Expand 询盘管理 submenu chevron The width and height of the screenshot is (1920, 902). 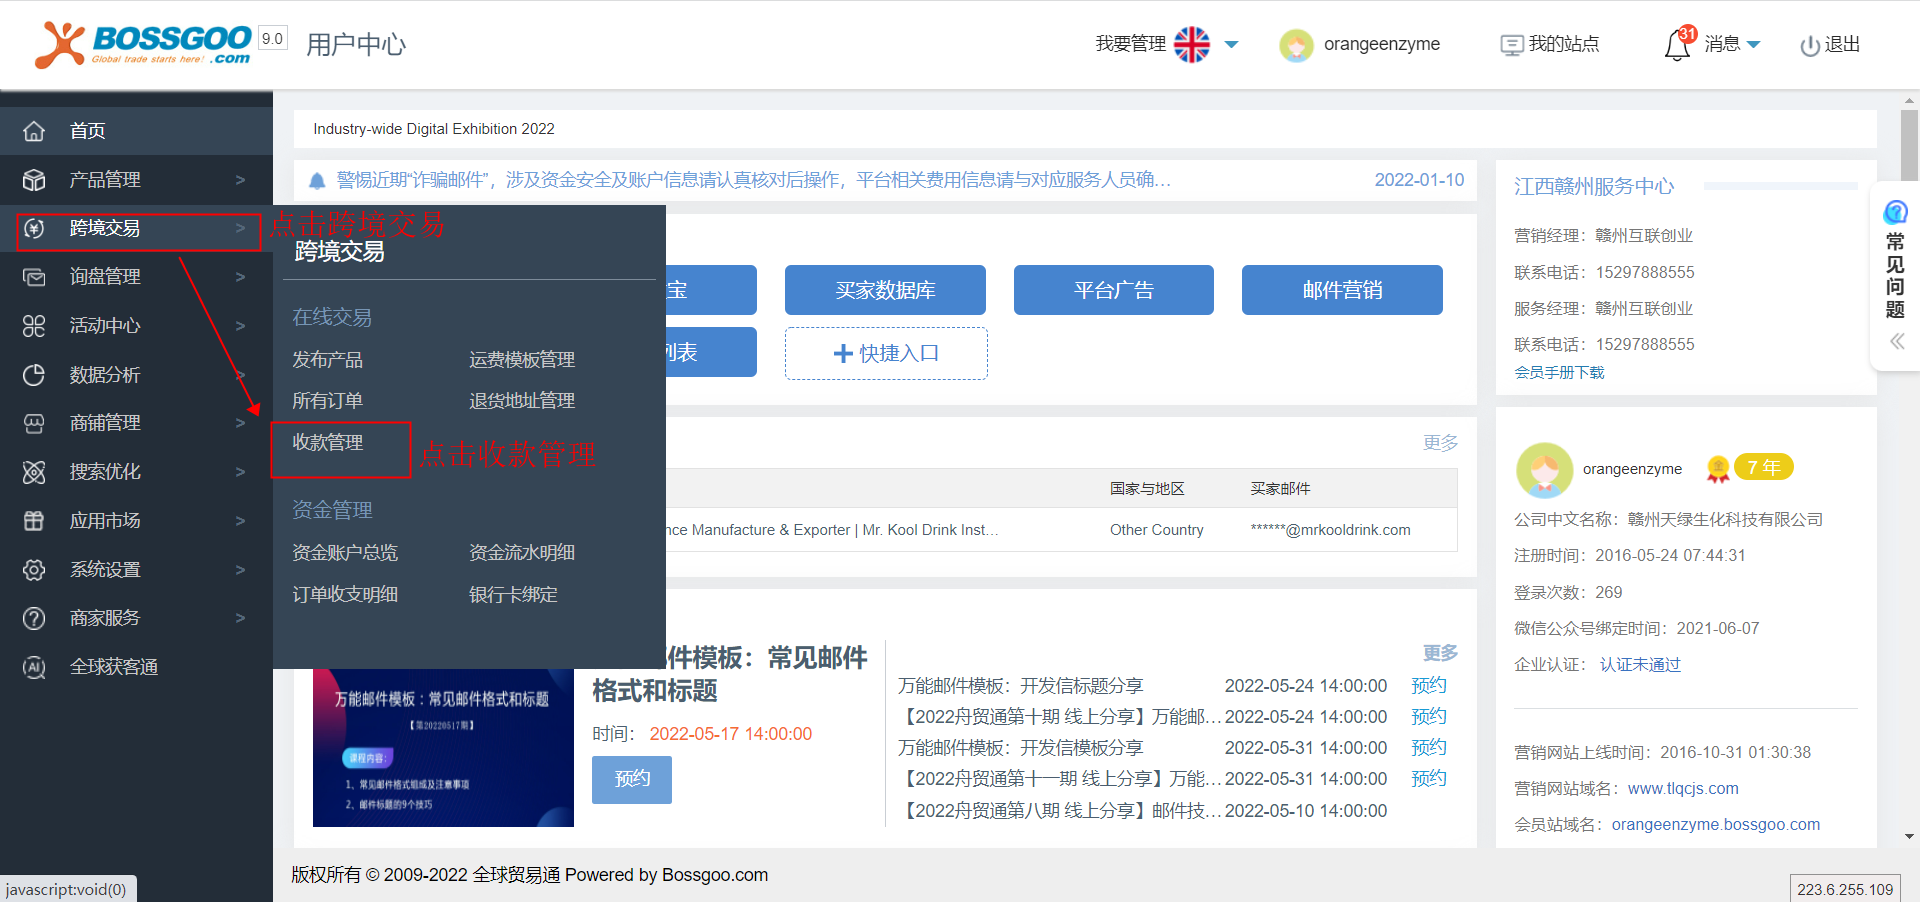(x=240, y=277)
